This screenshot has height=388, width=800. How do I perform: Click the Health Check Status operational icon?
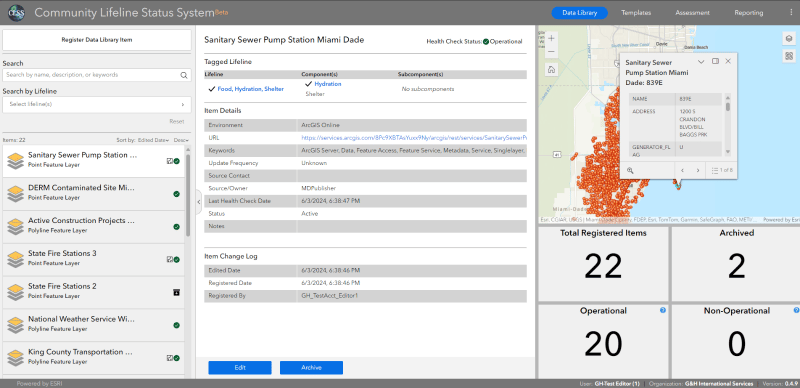pos(486,41)
